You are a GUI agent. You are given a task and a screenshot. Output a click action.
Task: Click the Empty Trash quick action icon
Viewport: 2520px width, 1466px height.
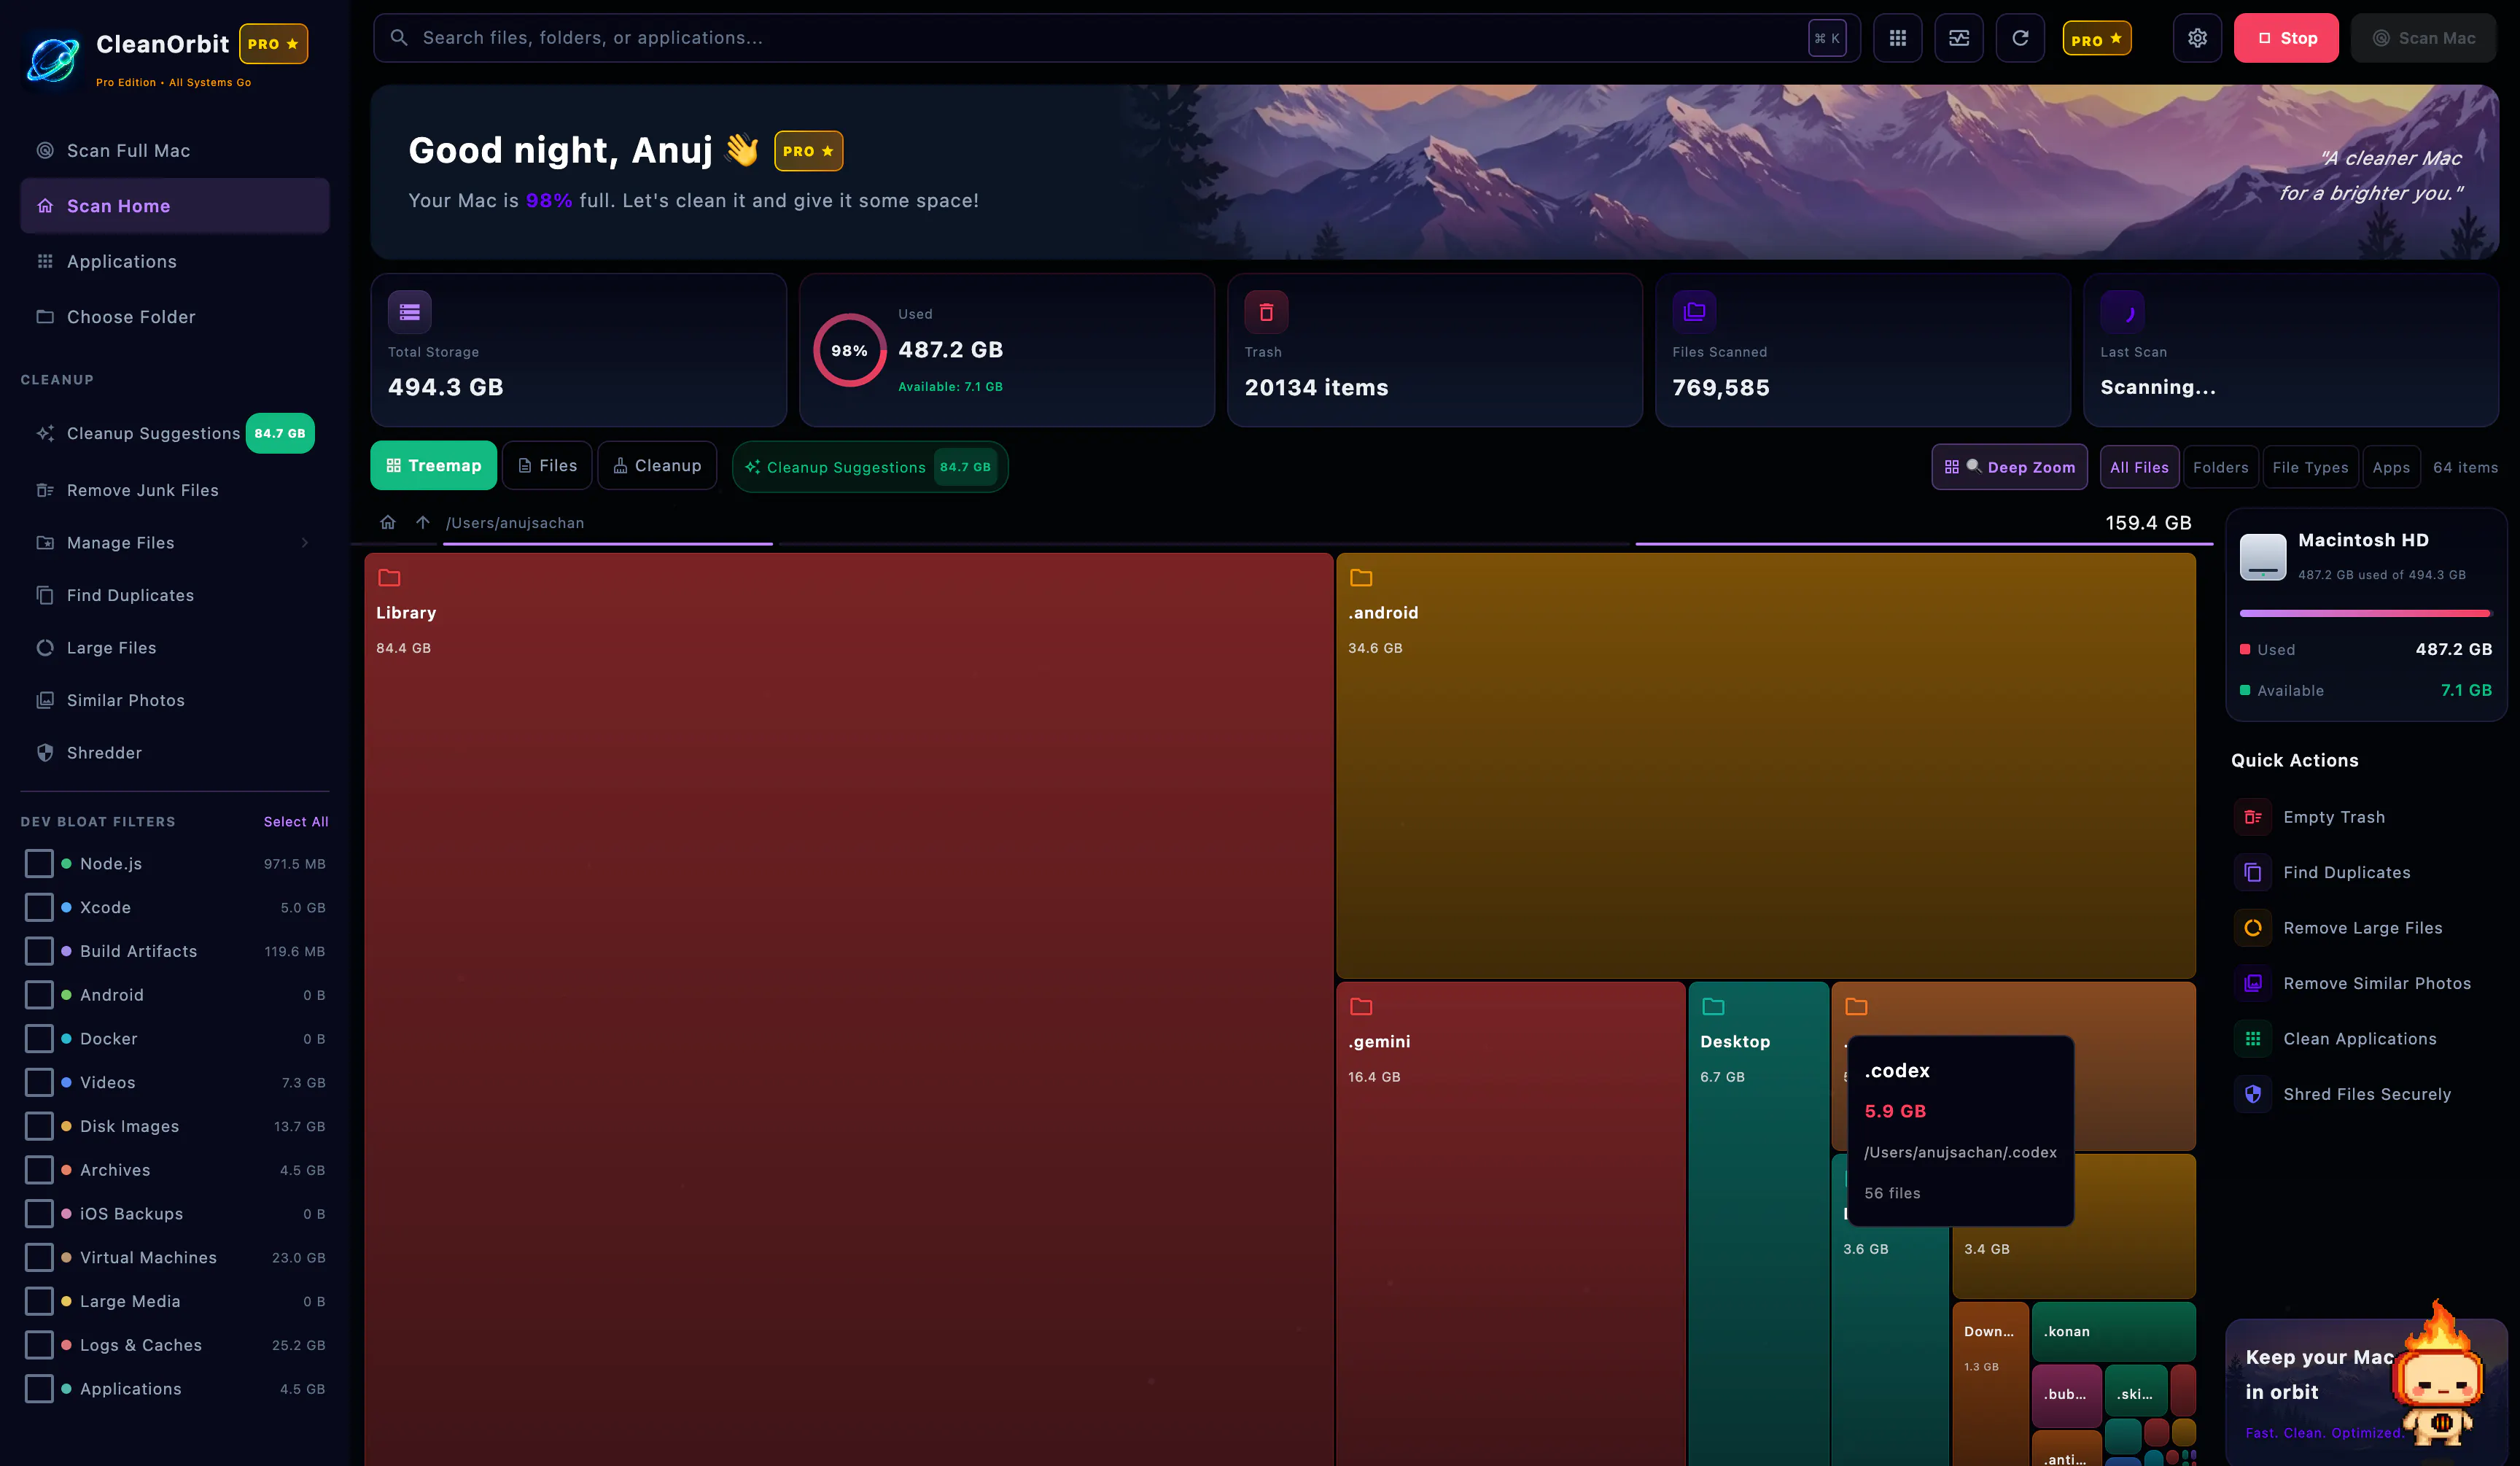(x=2252, y=817)
